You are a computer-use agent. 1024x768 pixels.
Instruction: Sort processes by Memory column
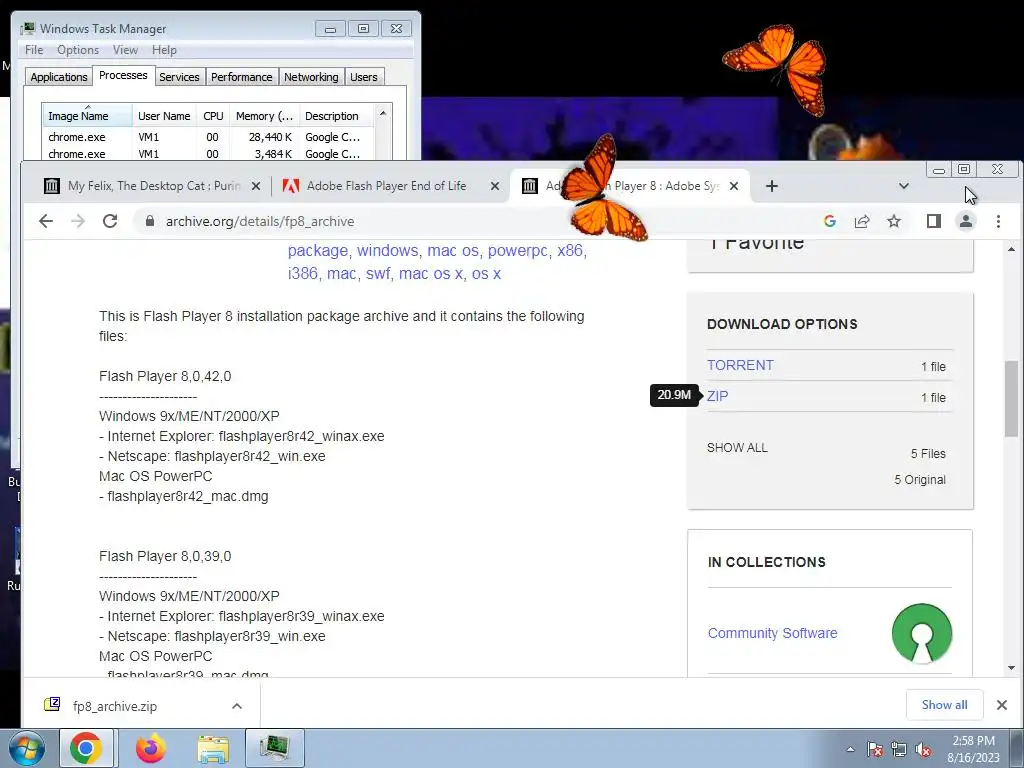coord(264,116)
